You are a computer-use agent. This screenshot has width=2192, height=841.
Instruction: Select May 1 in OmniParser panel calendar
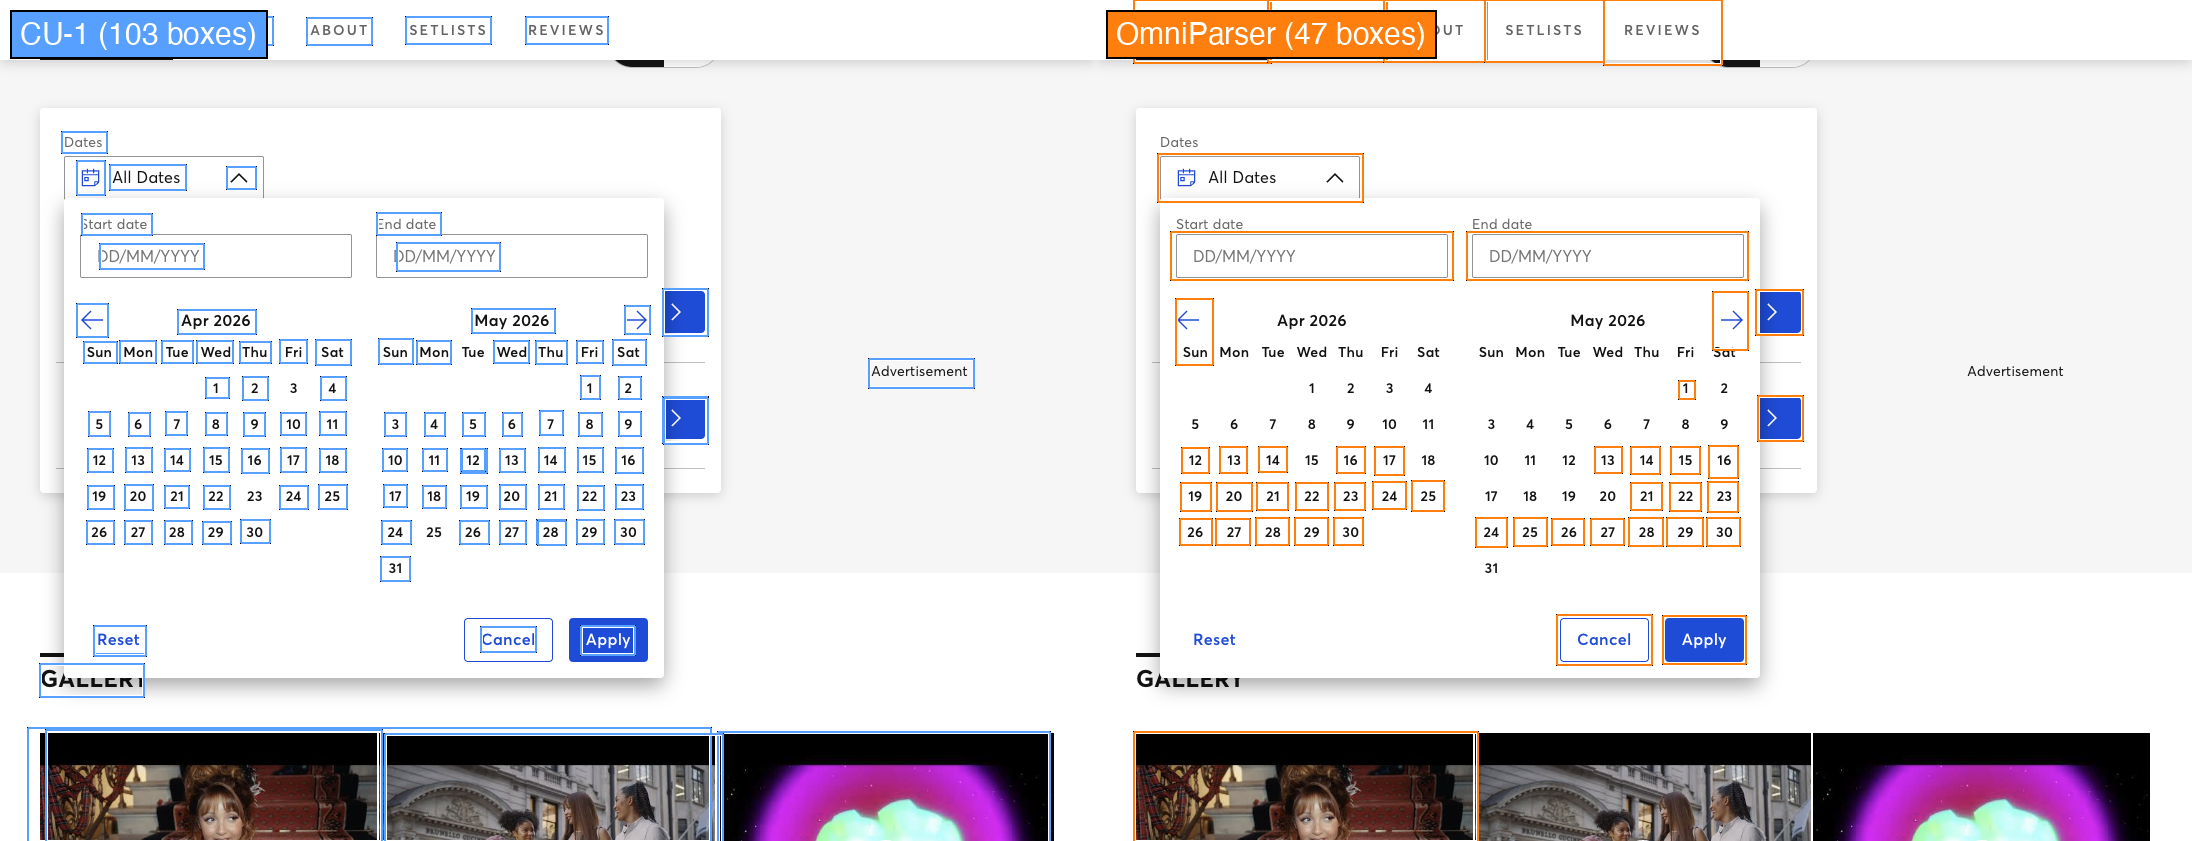tap(1686, 388)
